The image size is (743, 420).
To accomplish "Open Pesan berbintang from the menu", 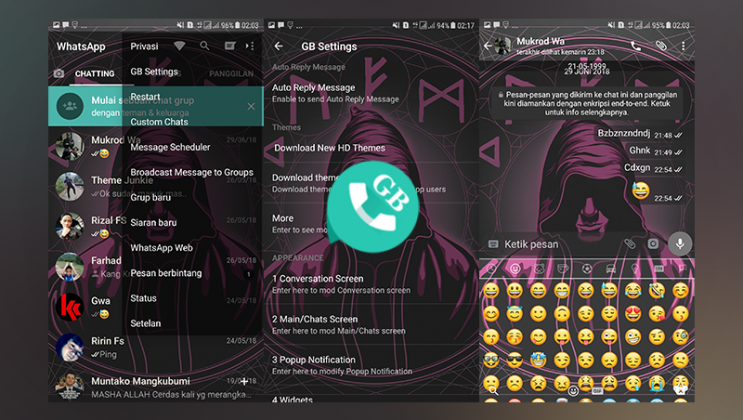I will (x=166, y=273).
